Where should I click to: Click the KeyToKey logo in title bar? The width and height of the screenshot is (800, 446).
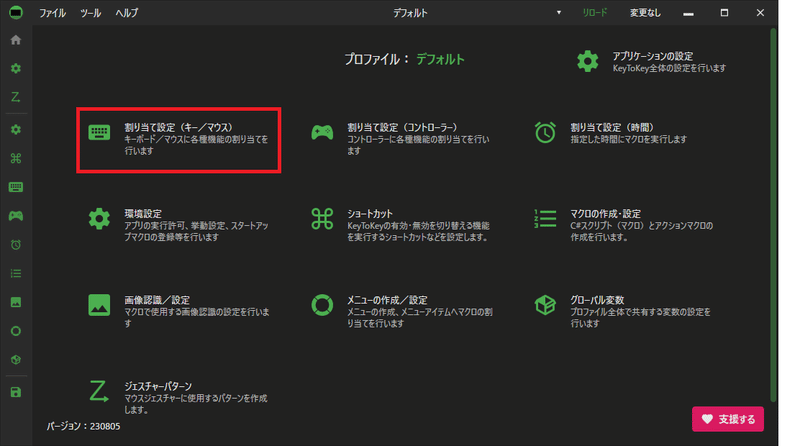pyautogui.click(x=16, y=12)
